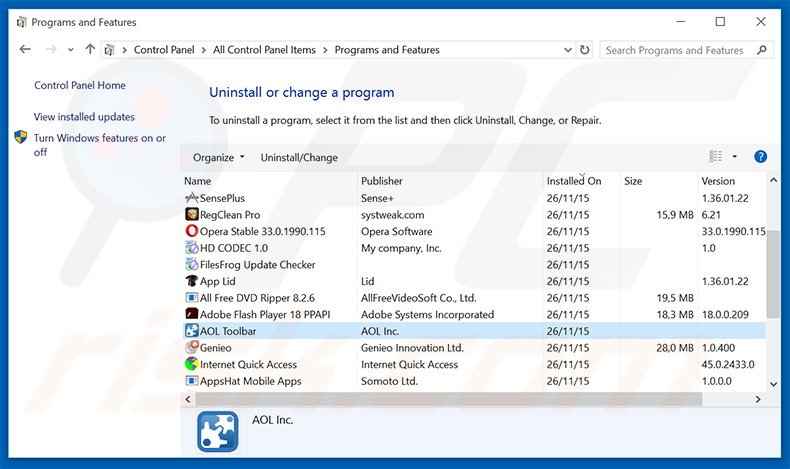Expand the address bar history dropdown
Viewport: 790px width, 469px height.
(568, 50)
